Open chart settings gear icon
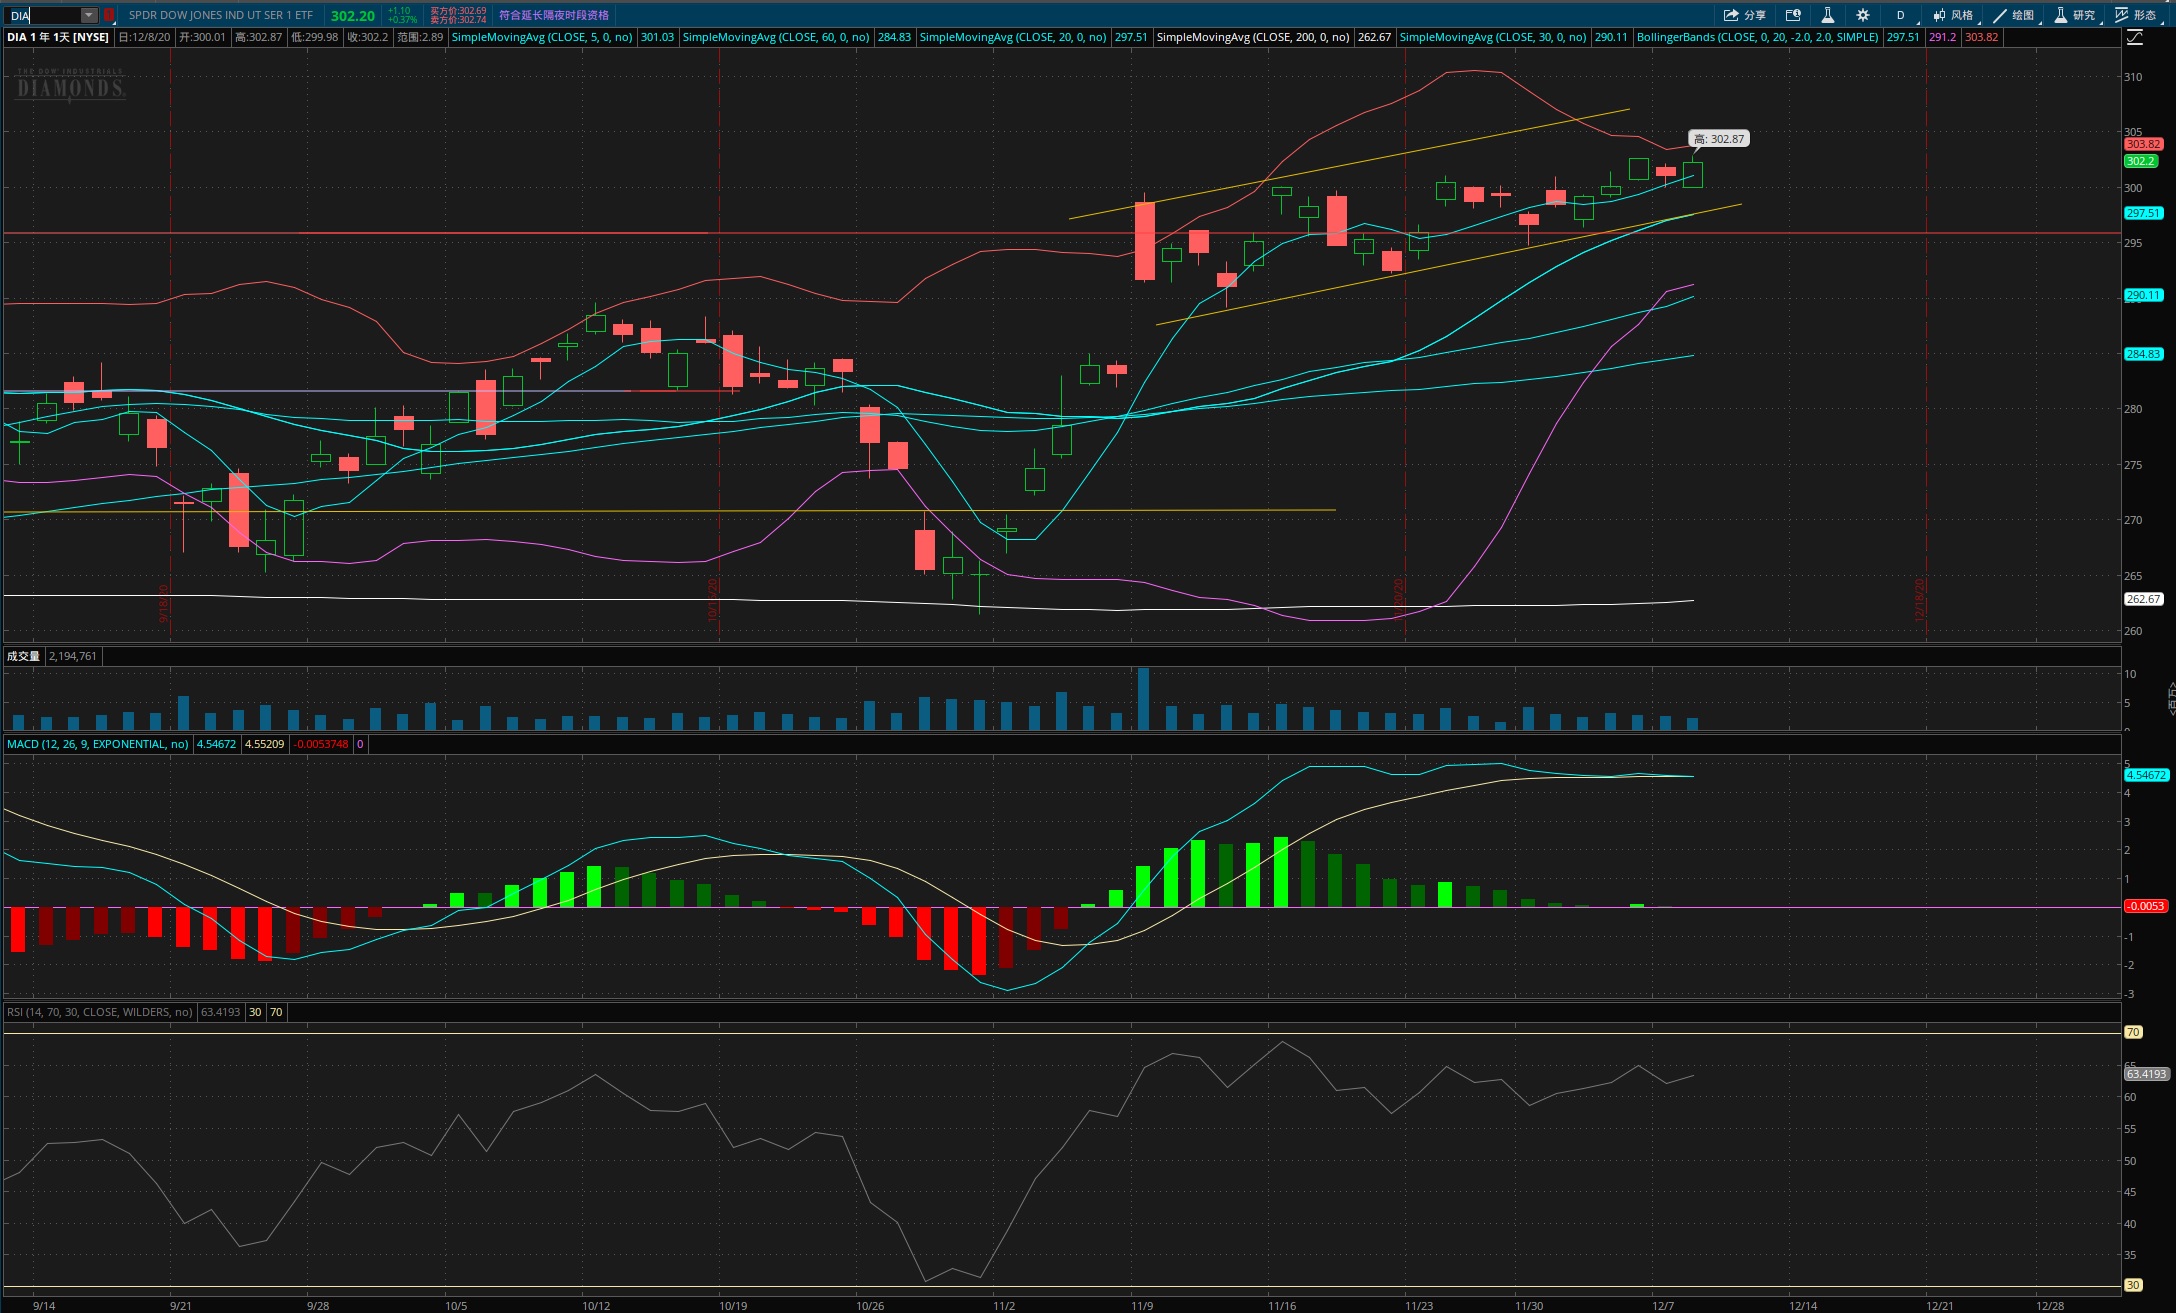Image resolution: width=2176 pixels, height=1313 pixels. point(1862,15)
